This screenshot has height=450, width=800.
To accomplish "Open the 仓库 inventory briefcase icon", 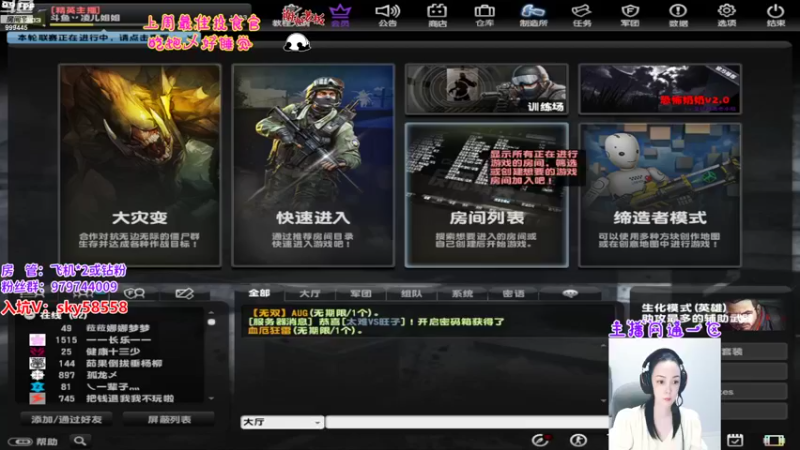I will [484, 15].
